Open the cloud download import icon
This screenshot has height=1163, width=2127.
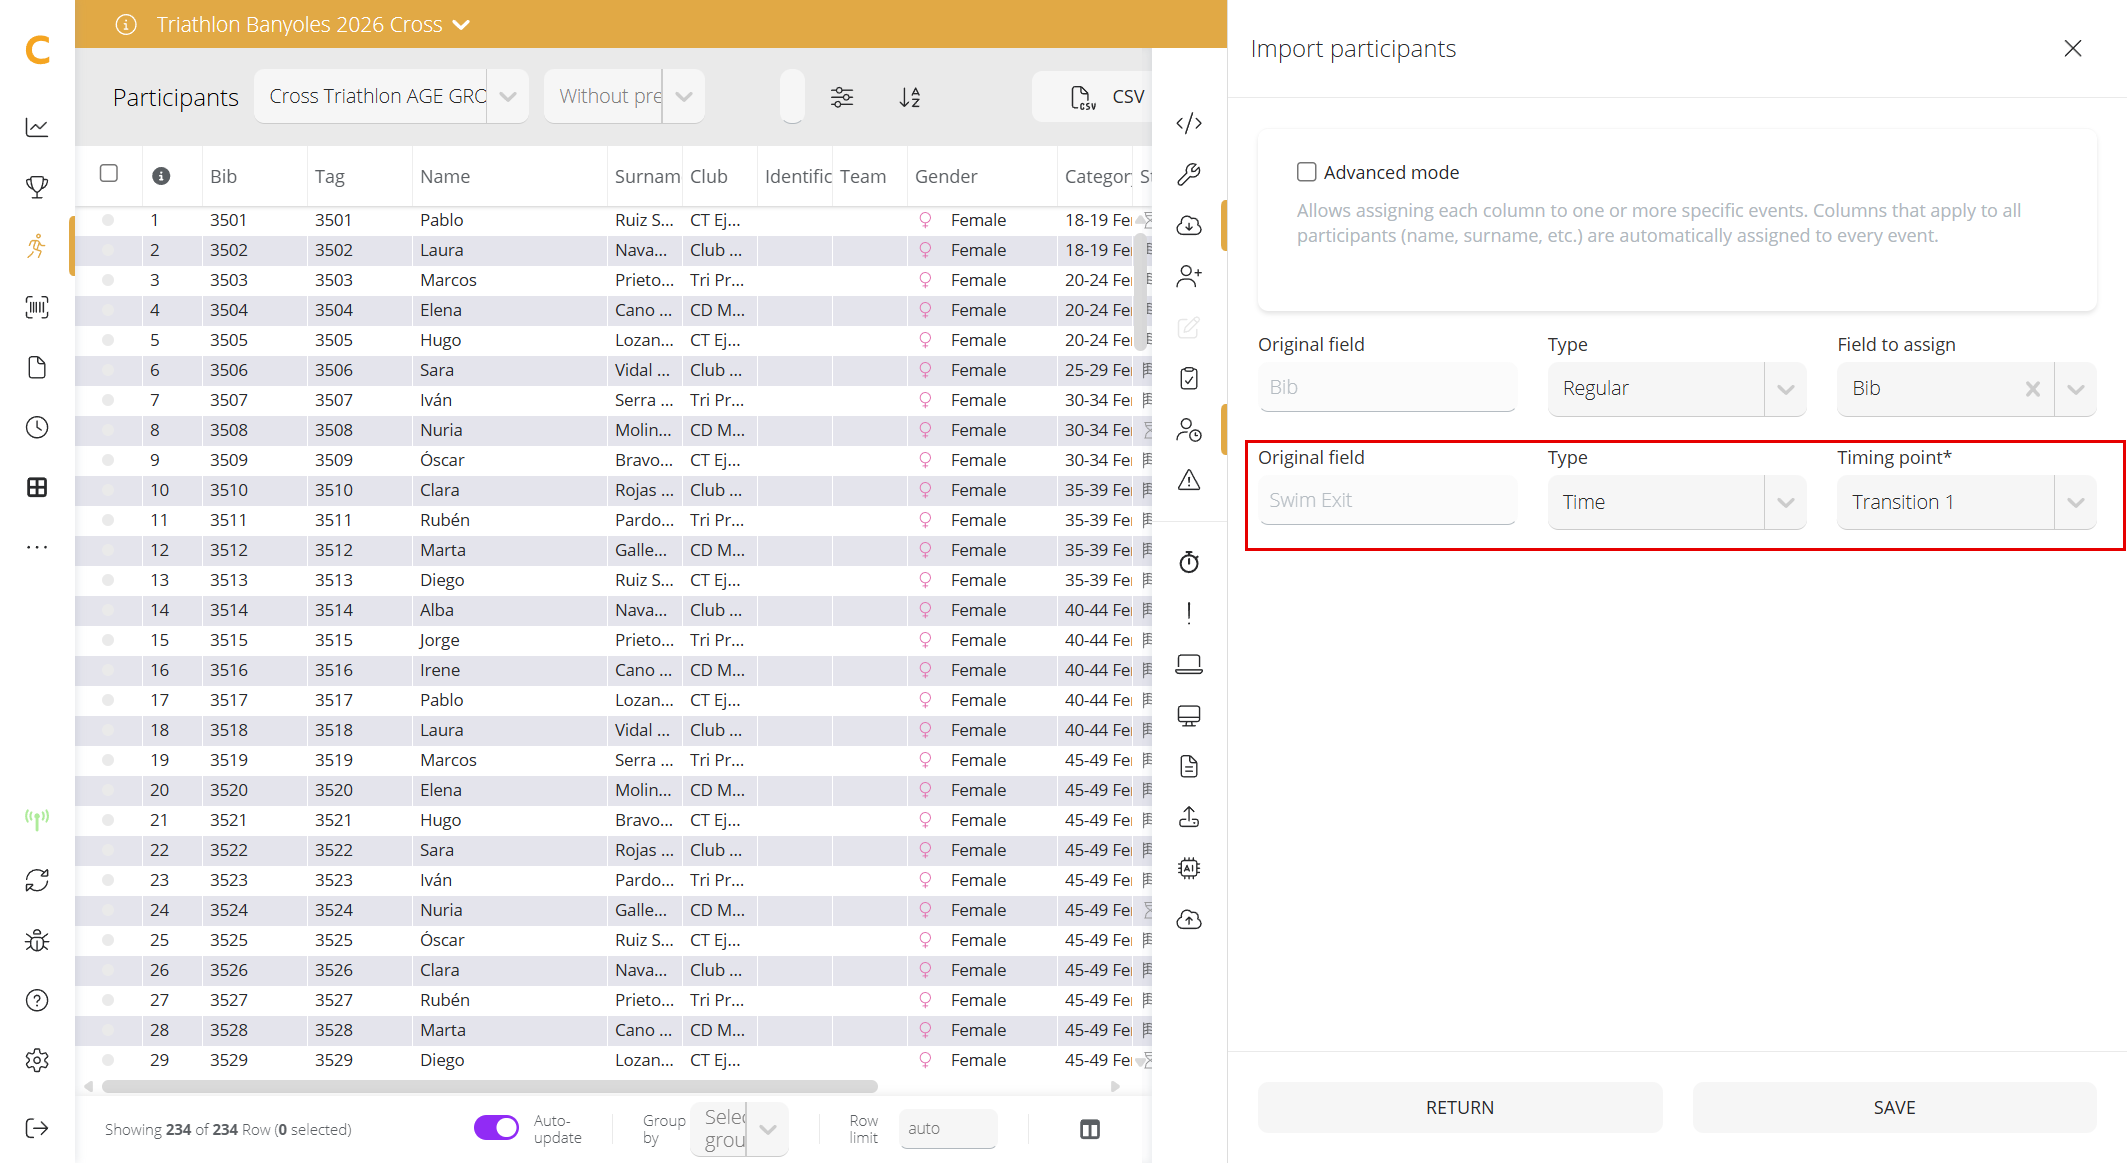click(x=1189, y=225)
